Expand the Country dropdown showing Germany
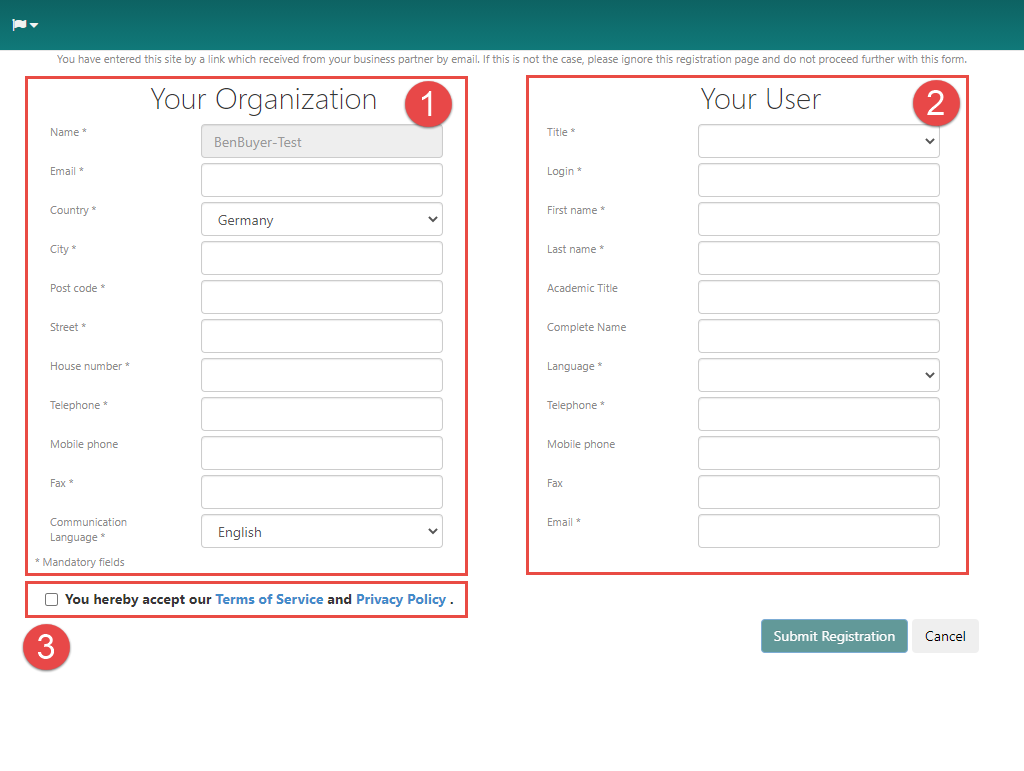The width and height of the screenshot is (1024, 771). 321,220
